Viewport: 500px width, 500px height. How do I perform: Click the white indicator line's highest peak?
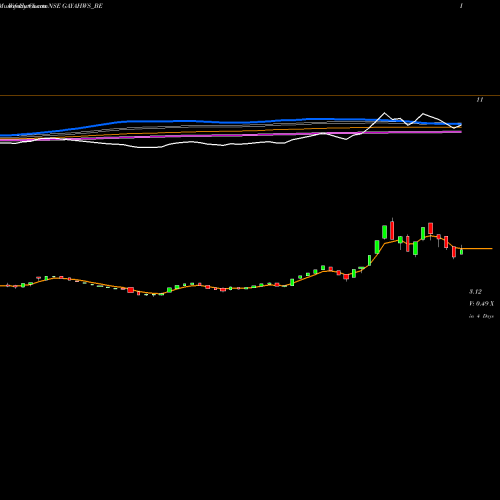click(x=384, y=113)
